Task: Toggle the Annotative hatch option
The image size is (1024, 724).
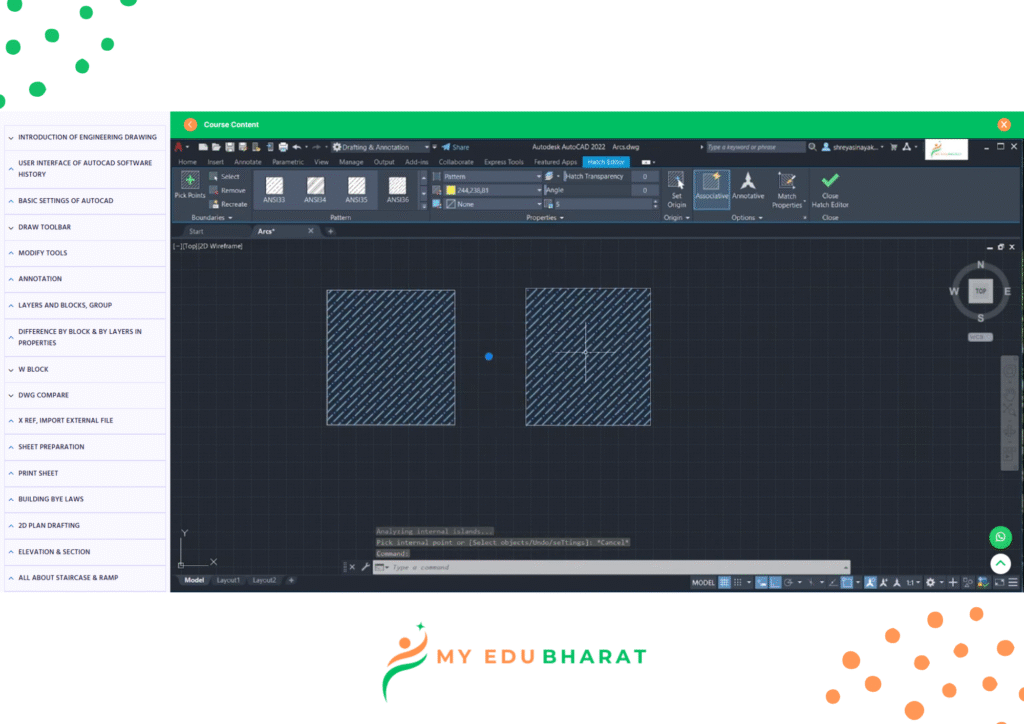Action: coord(748,183)
